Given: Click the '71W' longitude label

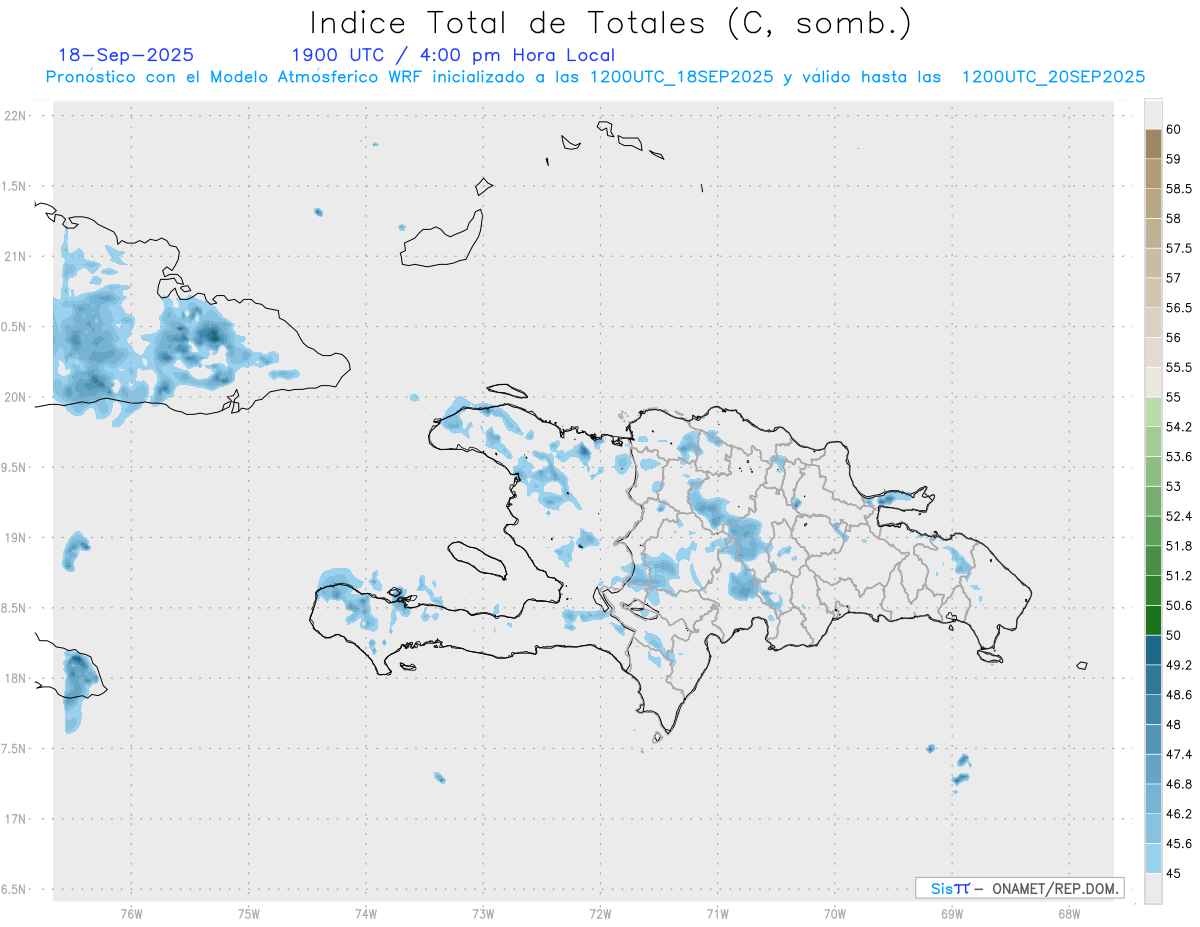Looking at the screenshot, I should point(717,914).
